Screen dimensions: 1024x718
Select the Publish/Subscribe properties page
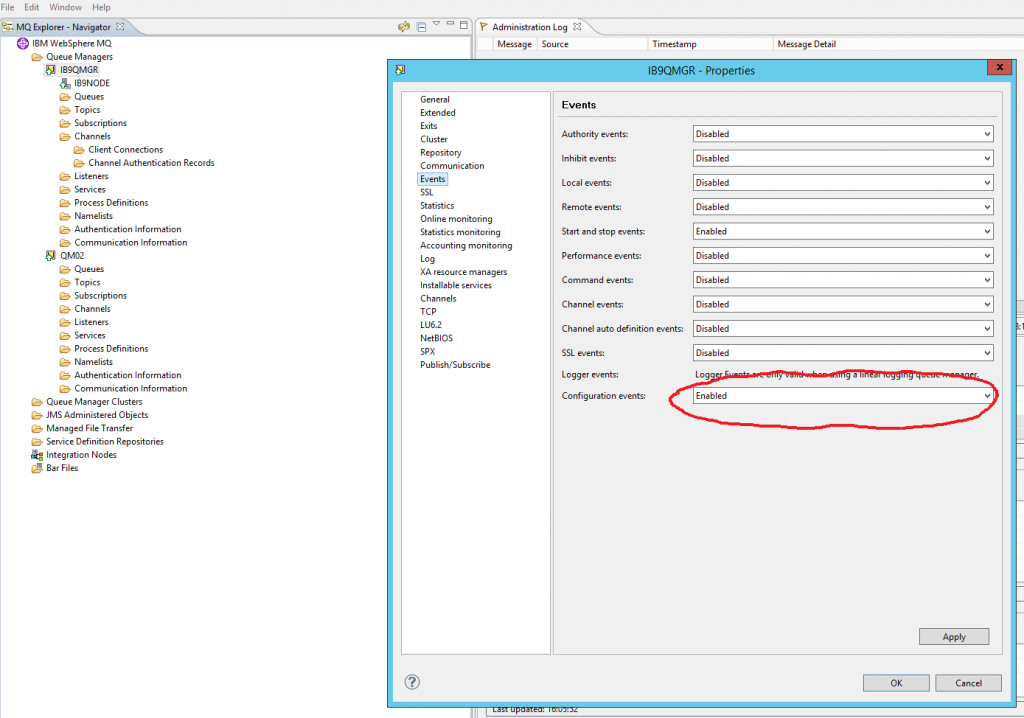click(455, 365)
